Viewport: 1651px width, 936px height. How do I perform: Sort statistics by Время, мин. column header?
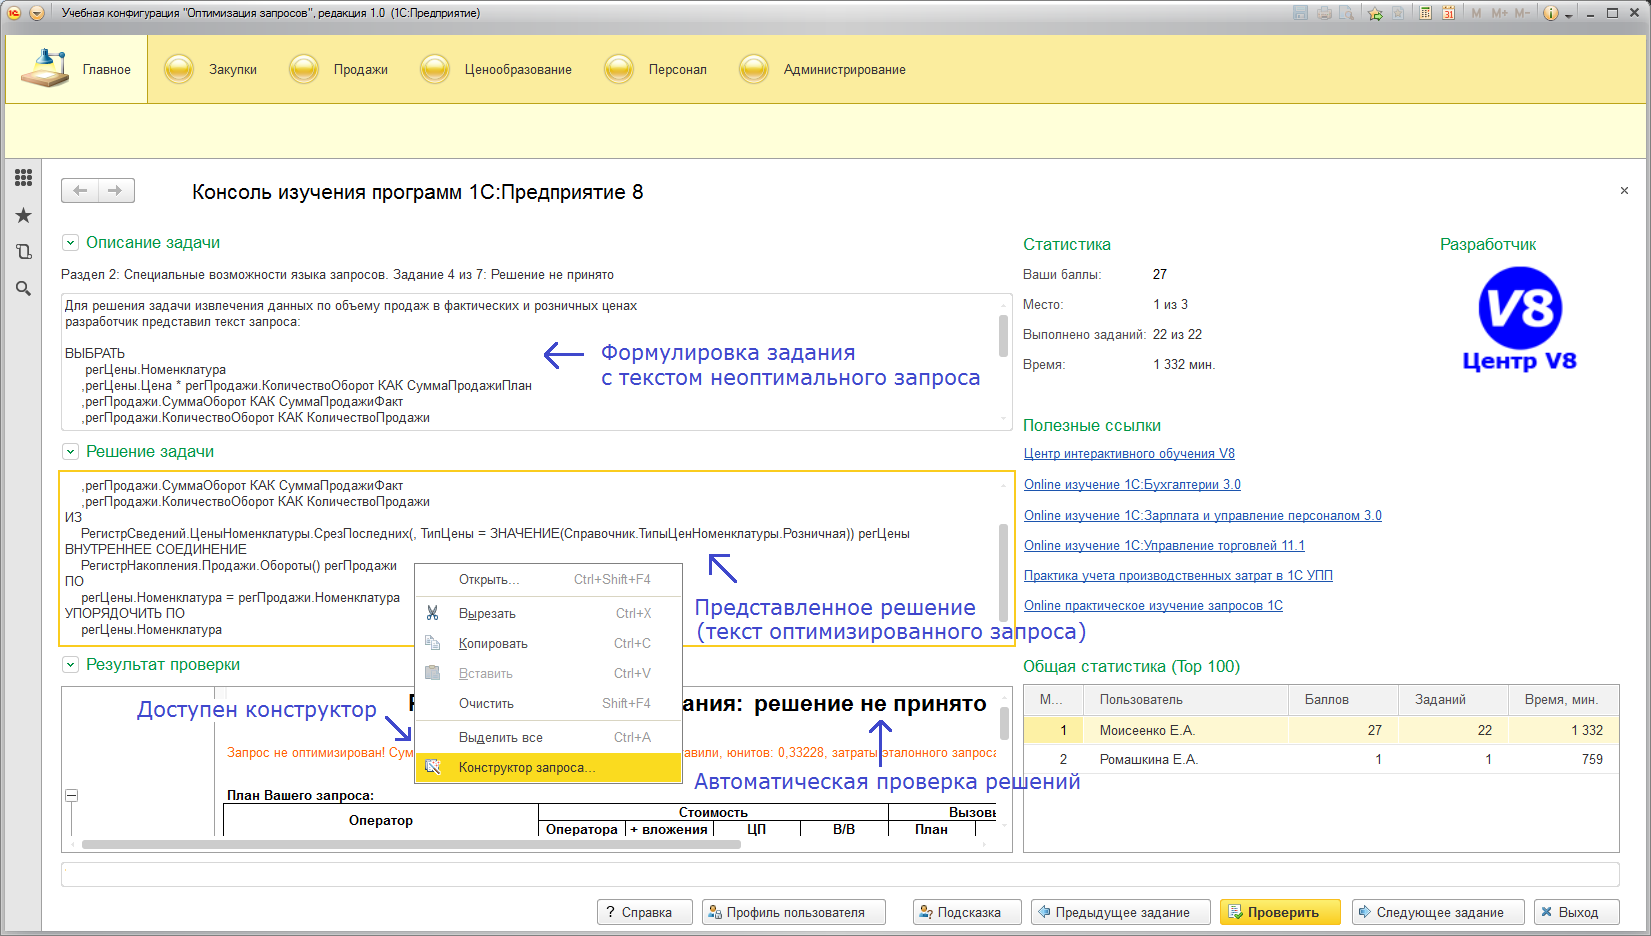coord(1563,700)
